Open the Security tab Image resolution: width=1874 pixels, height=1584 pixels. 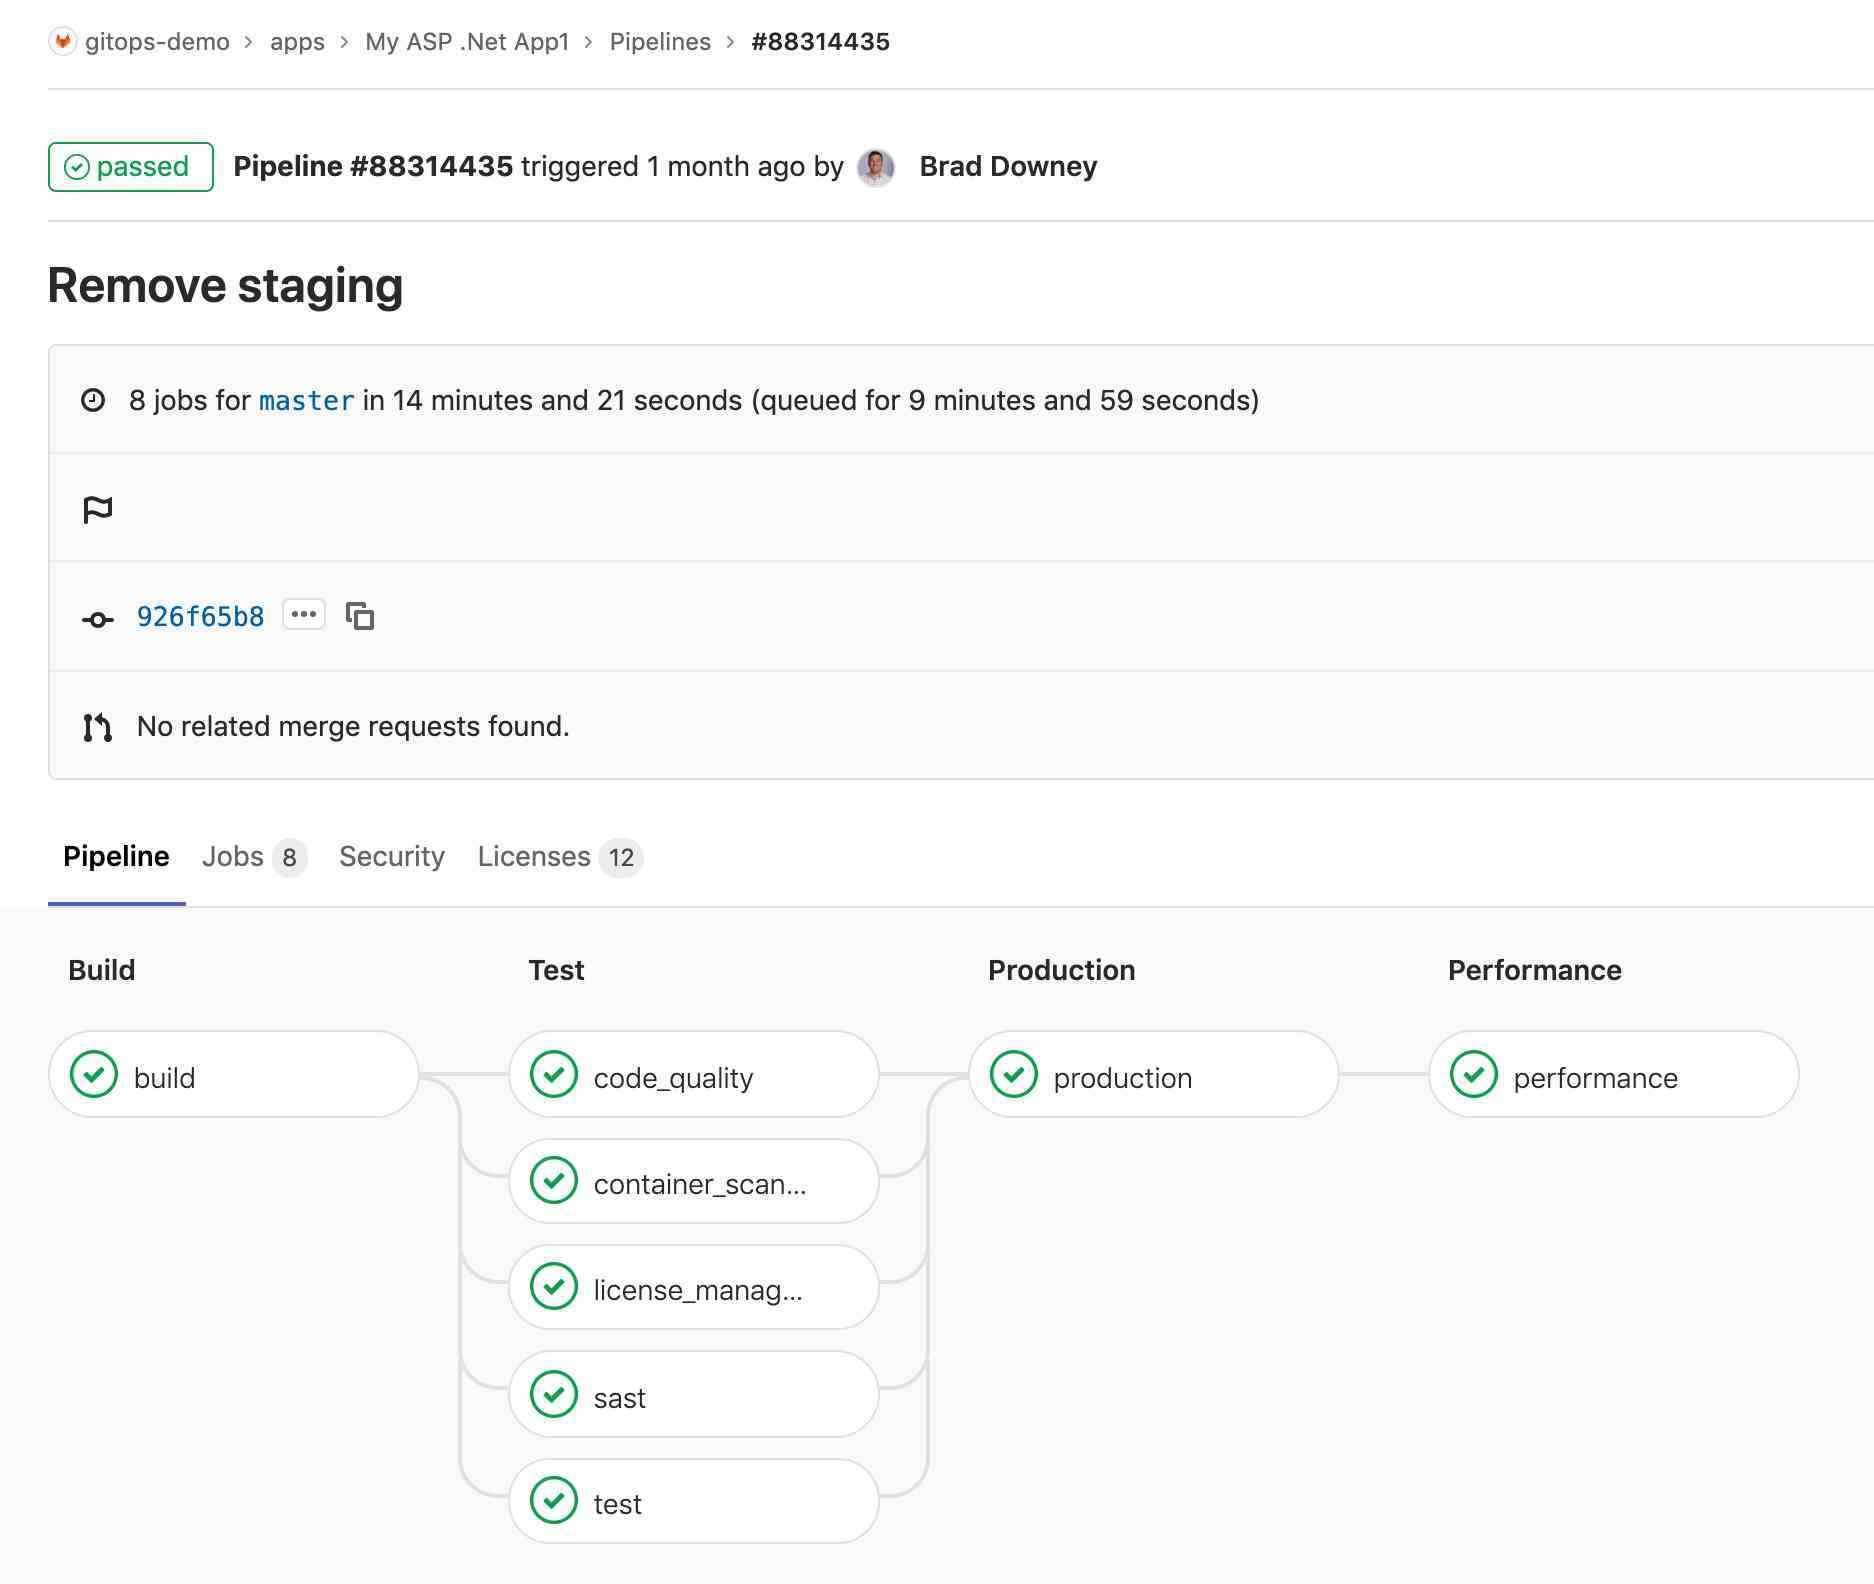click(392, 857)
